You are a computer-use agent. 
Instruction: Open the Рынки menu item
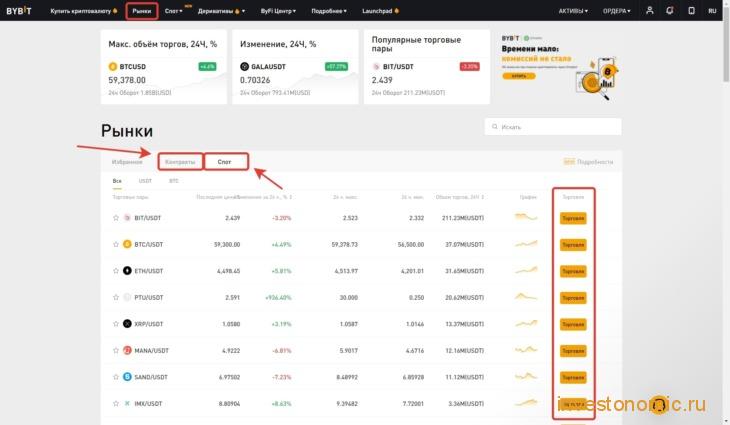[x=142, y=11]
